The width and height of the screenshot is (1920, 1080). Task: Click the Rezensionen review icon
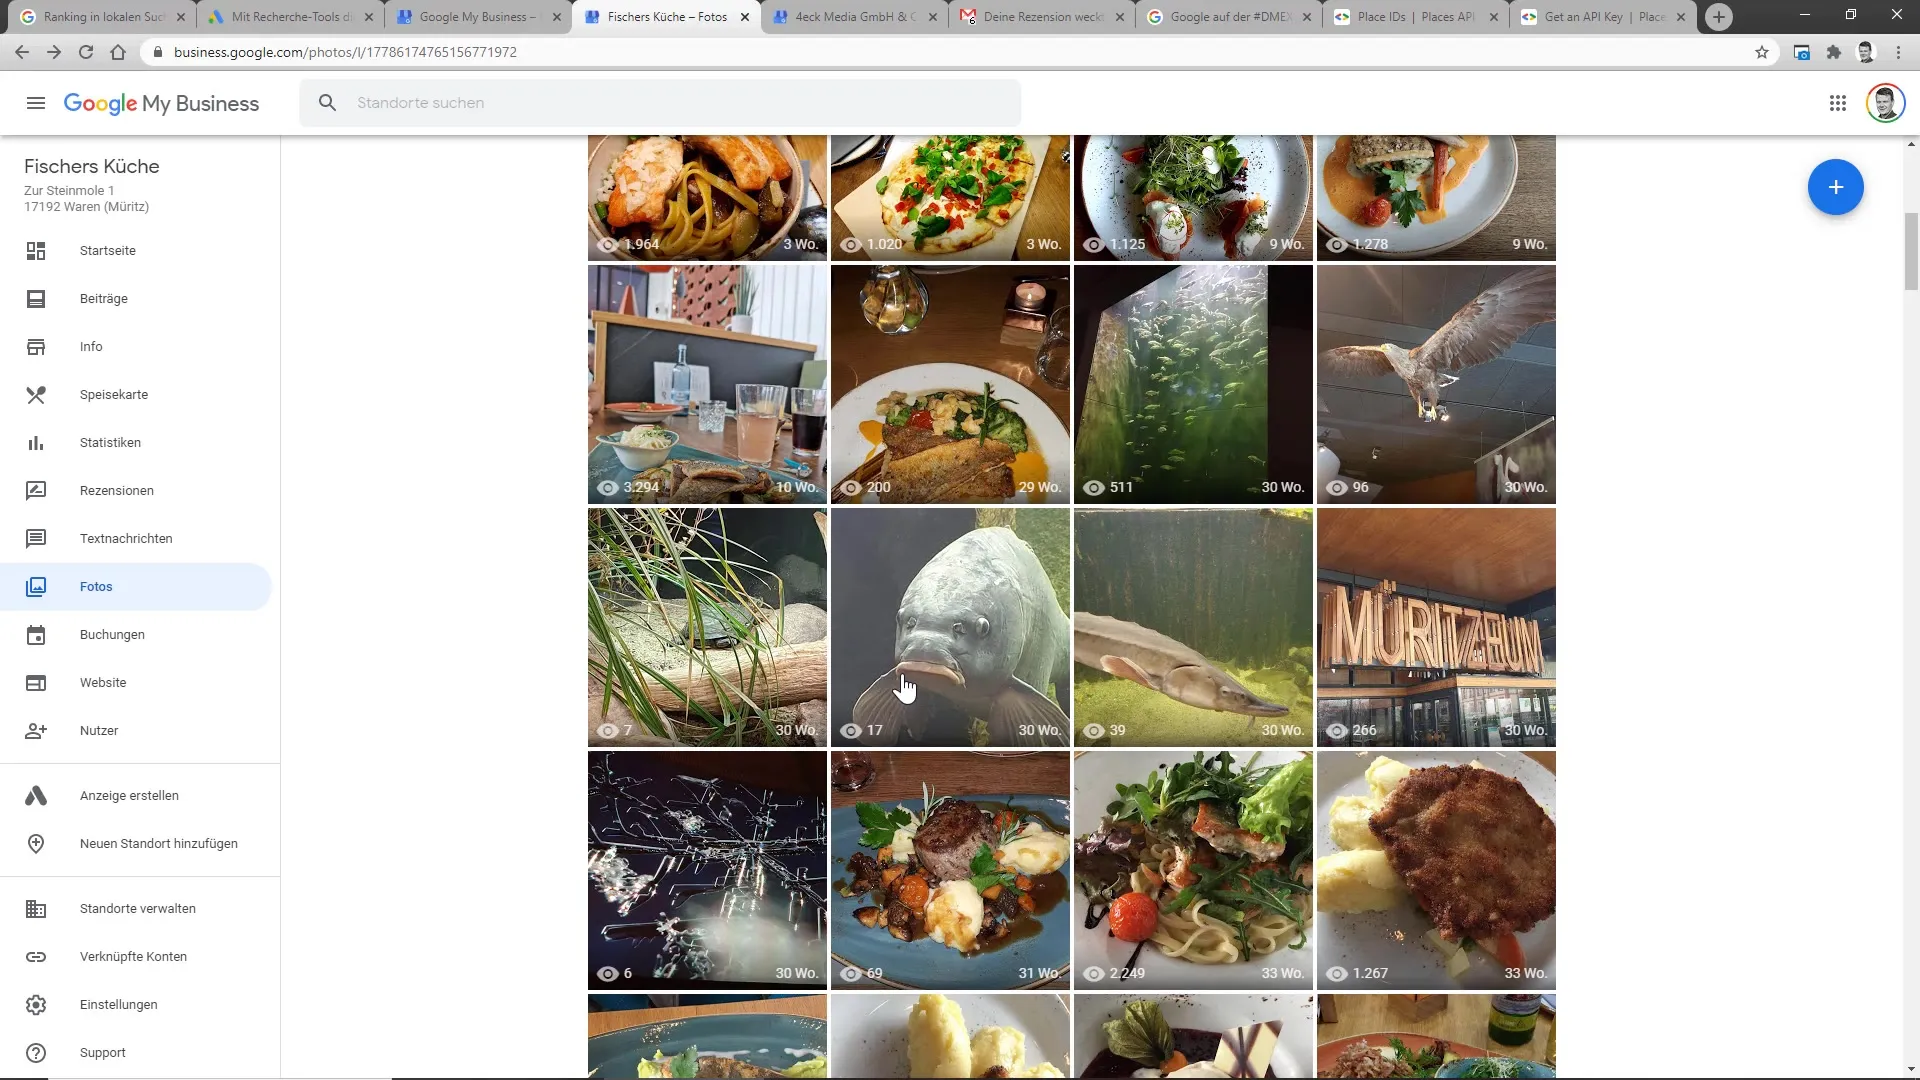tap(36, 491)
